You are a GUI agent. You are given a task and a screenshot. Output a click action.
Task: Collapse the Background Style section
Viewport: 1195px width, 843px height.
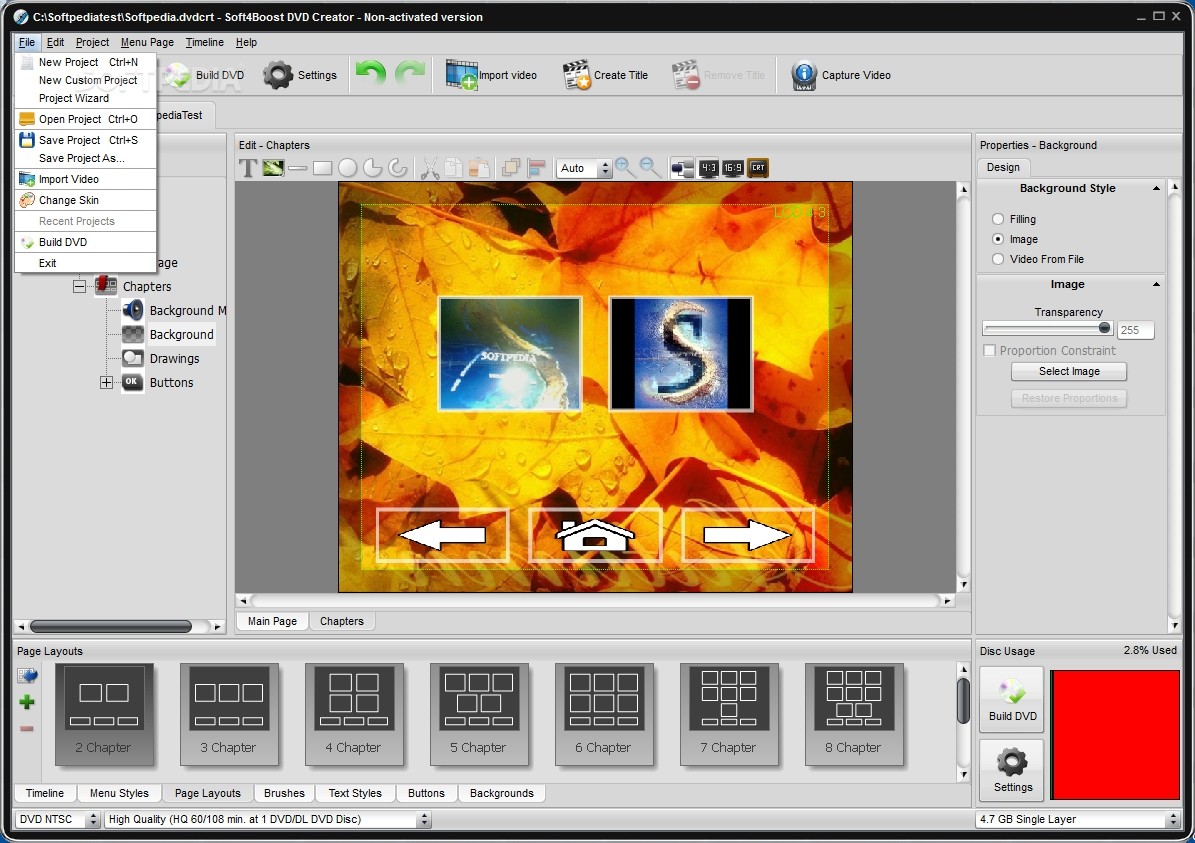tap(1156, 188)
